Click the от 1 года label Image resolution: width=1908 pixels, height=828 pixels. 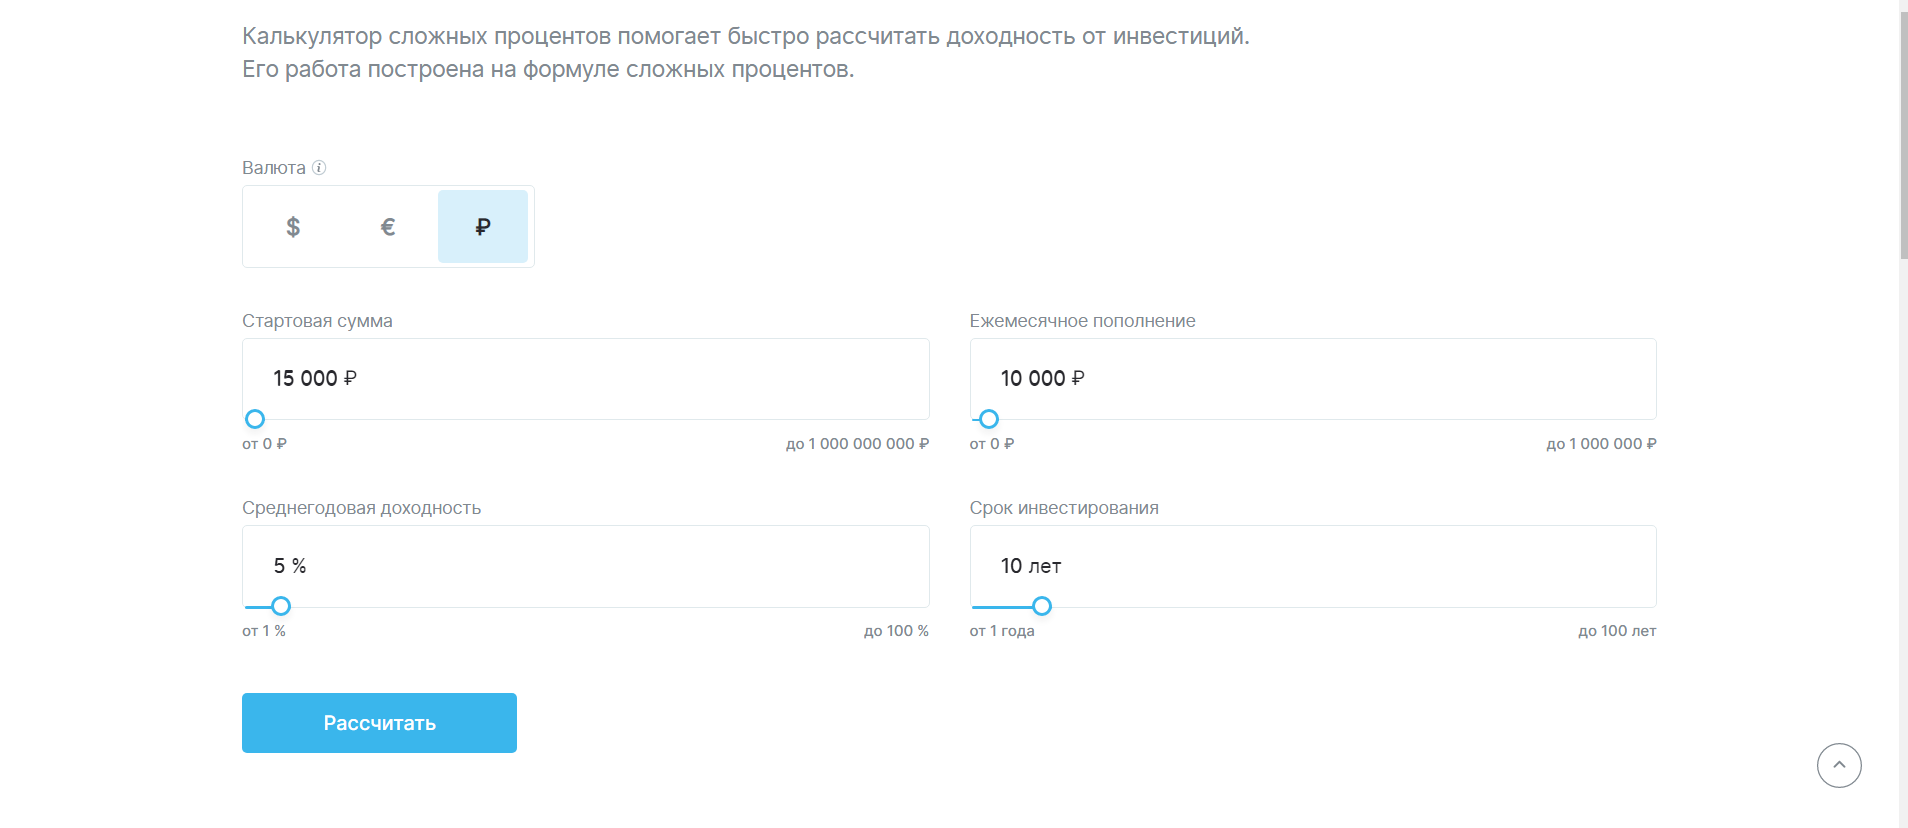coord(1001,630)
